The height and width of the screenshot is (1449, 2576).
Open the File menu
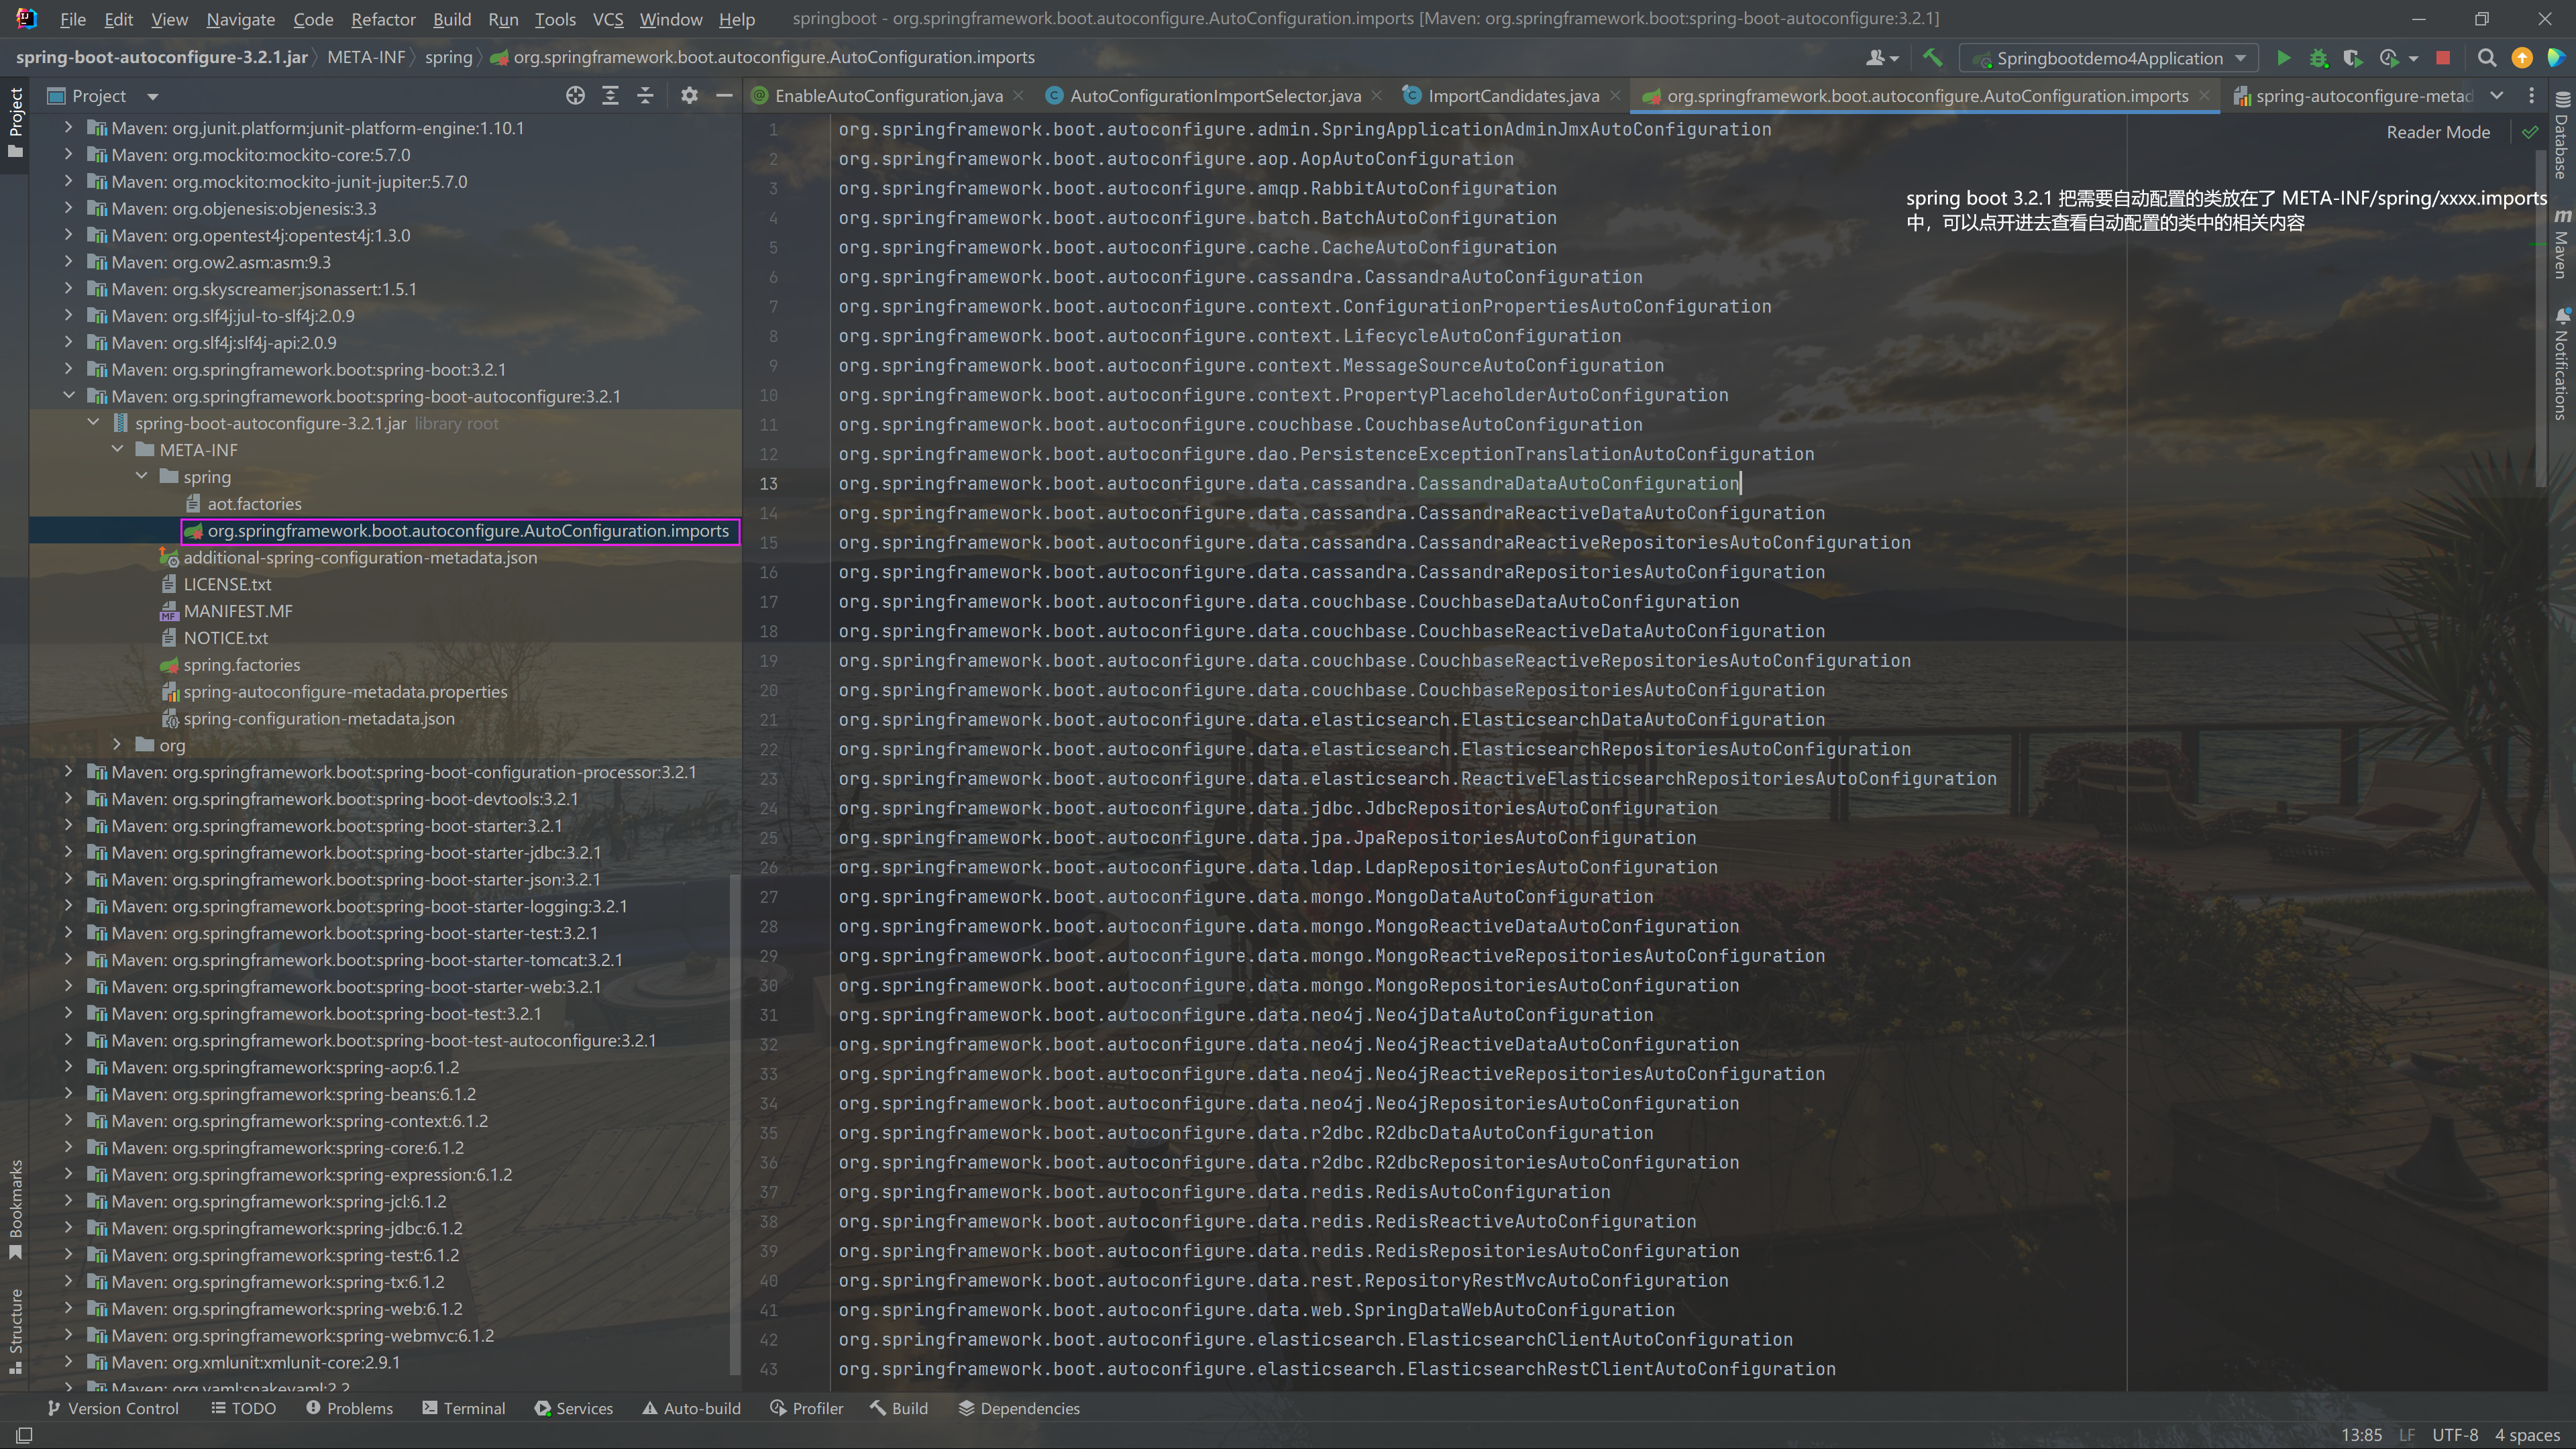tap(72, 19)
